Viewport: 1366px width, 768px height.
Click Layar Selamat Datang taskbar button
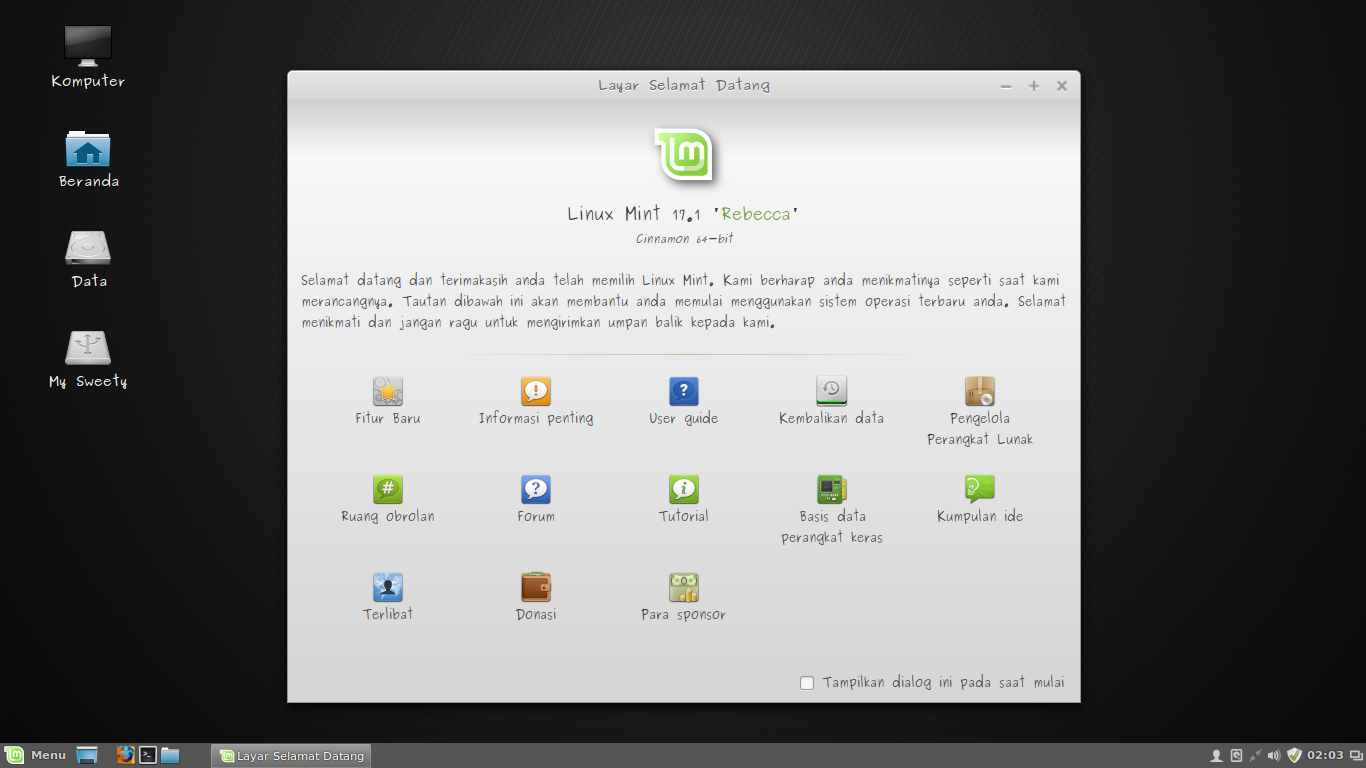[x=291, y=755]
